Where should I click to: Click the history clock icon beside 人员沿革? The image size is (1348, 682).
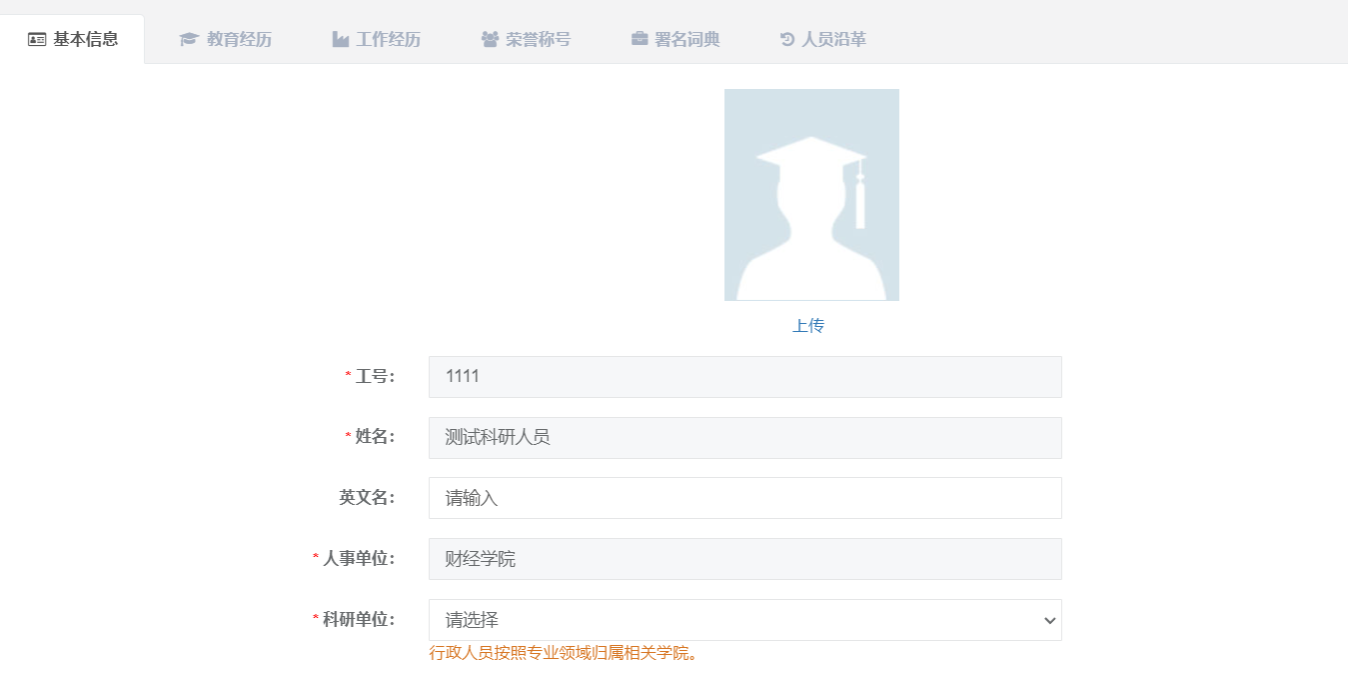pos(787,40)
